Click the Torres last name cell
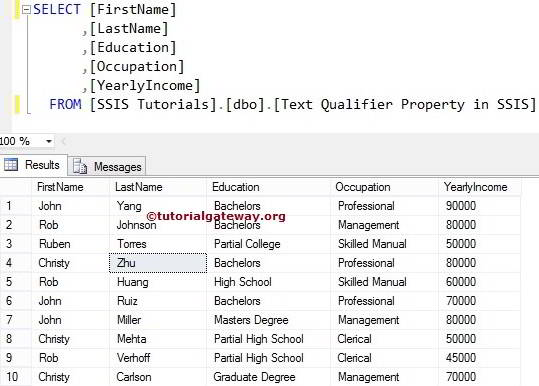Viewport: 539px width, 386px height. click(158, 244)
